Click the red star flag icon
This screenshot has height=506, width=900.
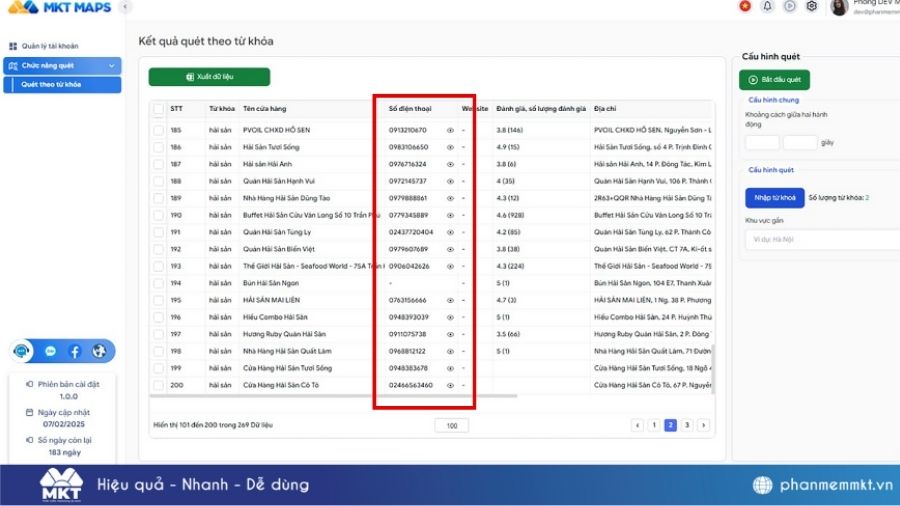pyautogui.click(x=745, y=6)
